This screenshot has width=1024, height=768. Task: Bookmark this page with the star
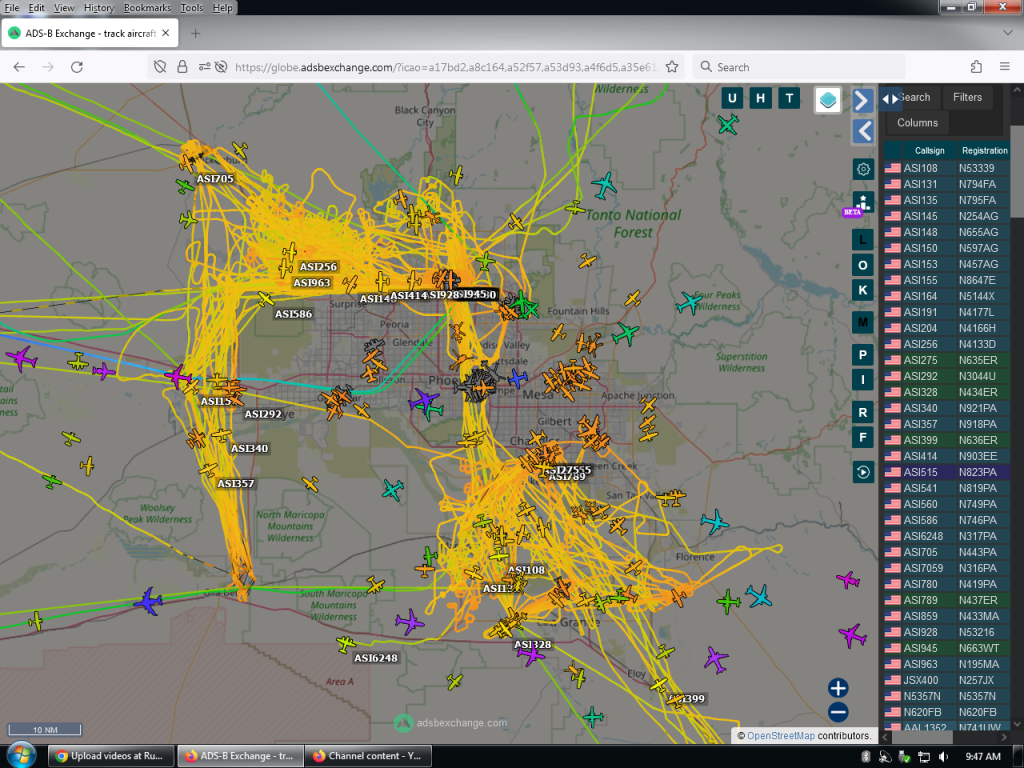[671, 67]
